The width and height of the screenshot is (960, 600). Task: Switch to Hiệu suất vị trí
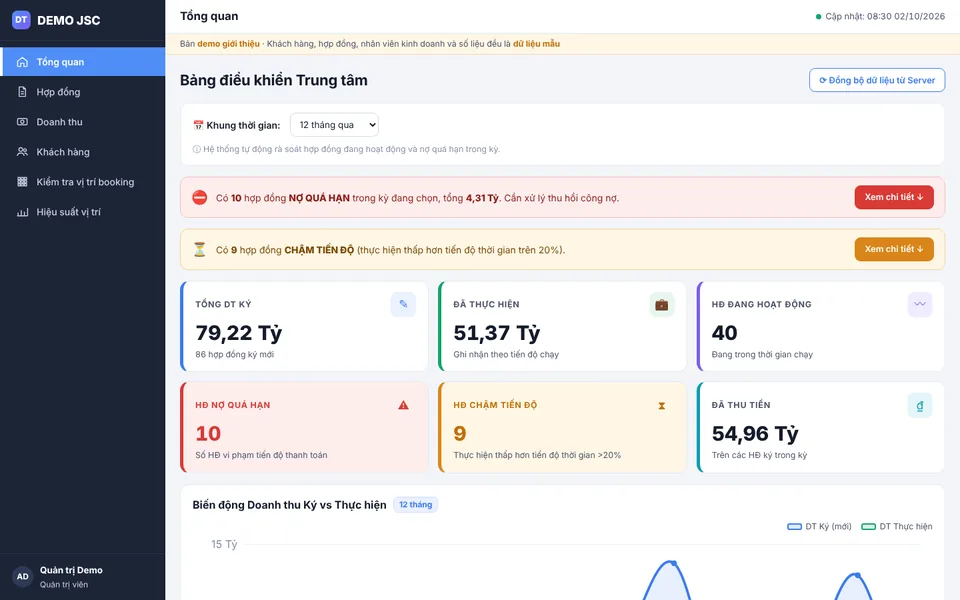tap(83, 212)
